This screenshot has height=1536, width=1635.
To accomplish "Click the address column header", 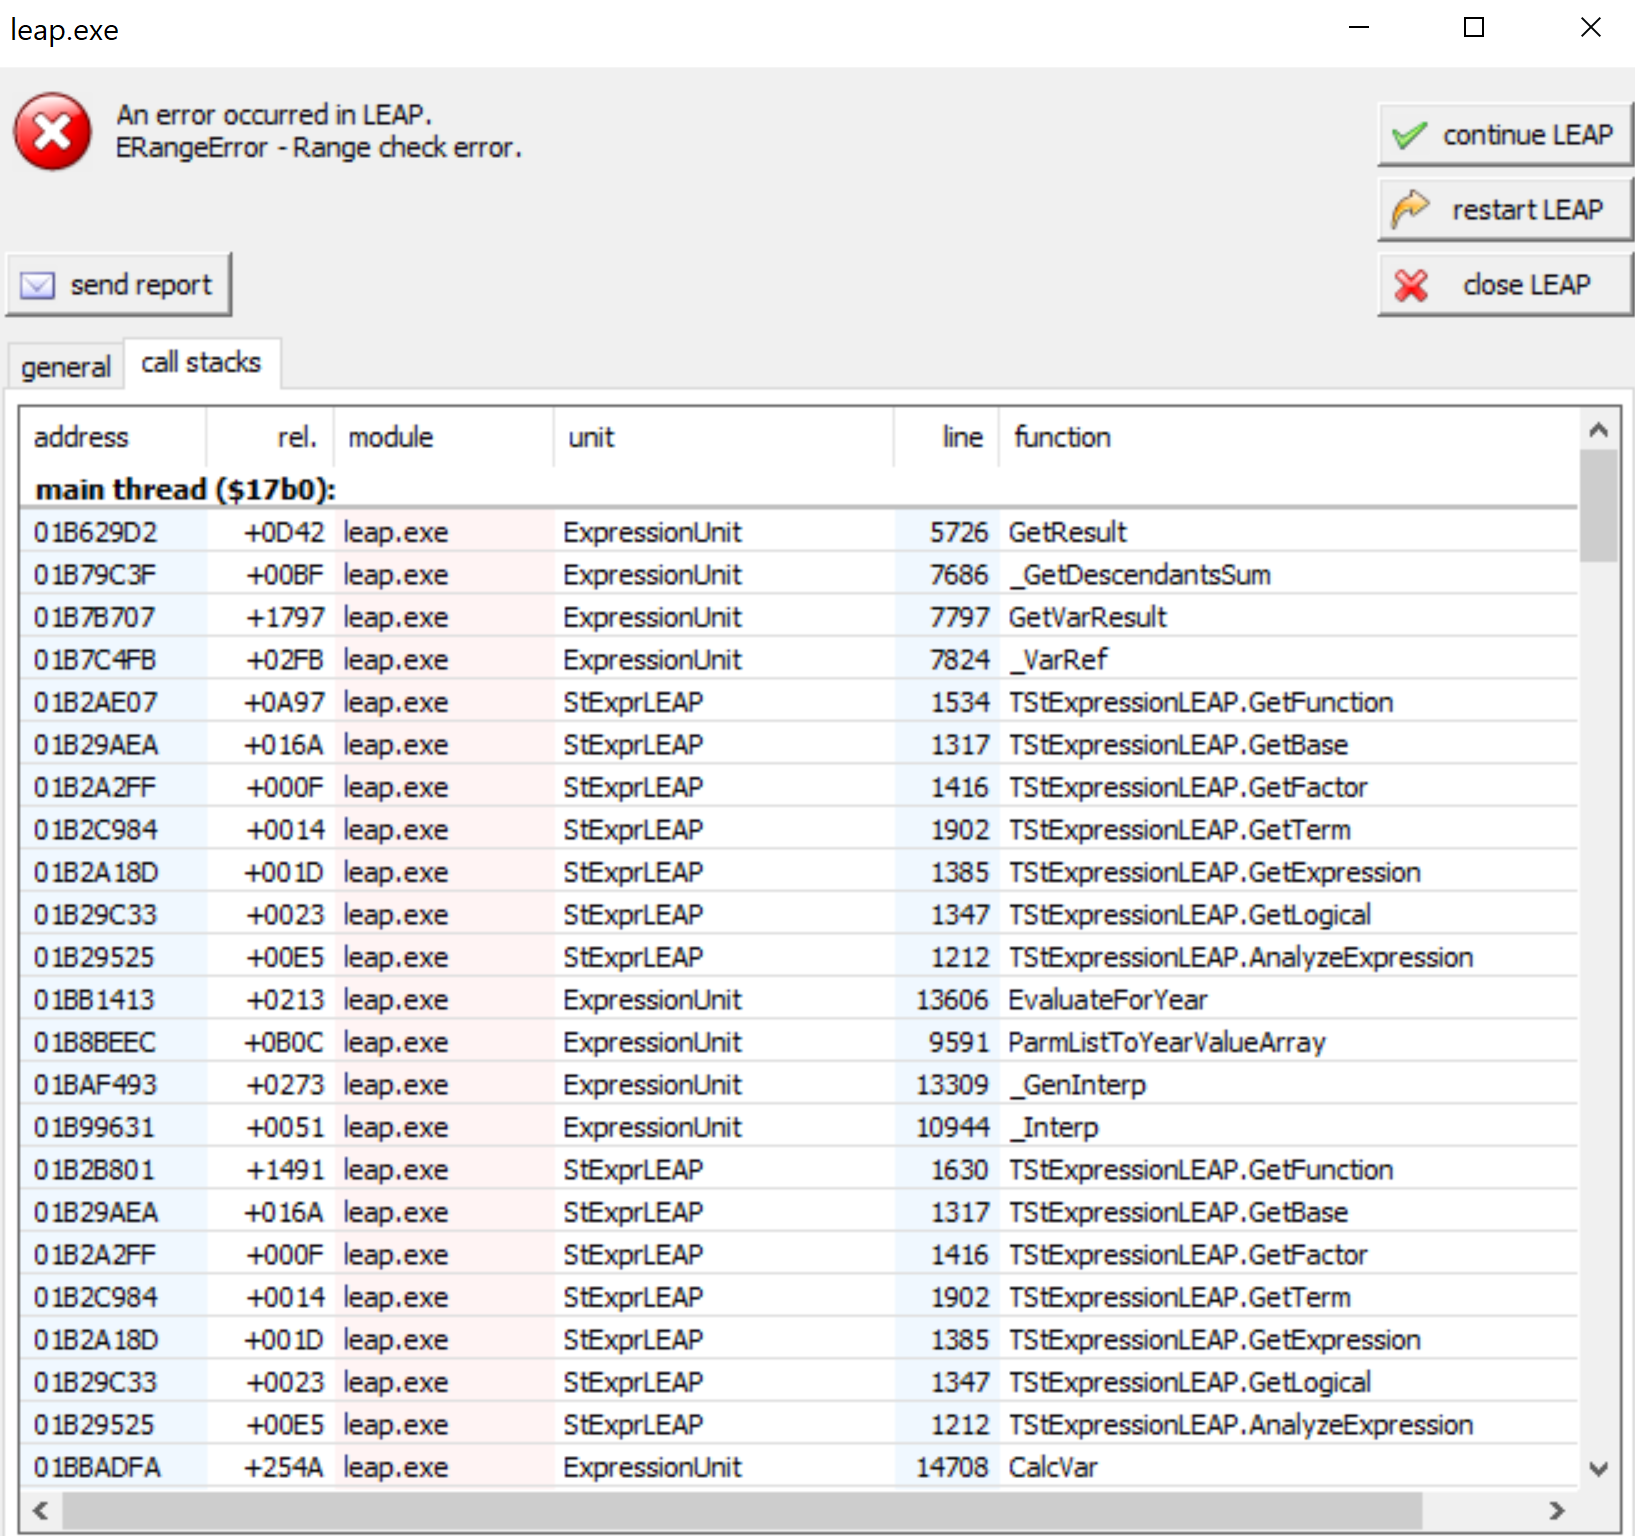I will (x=113, y=437).
